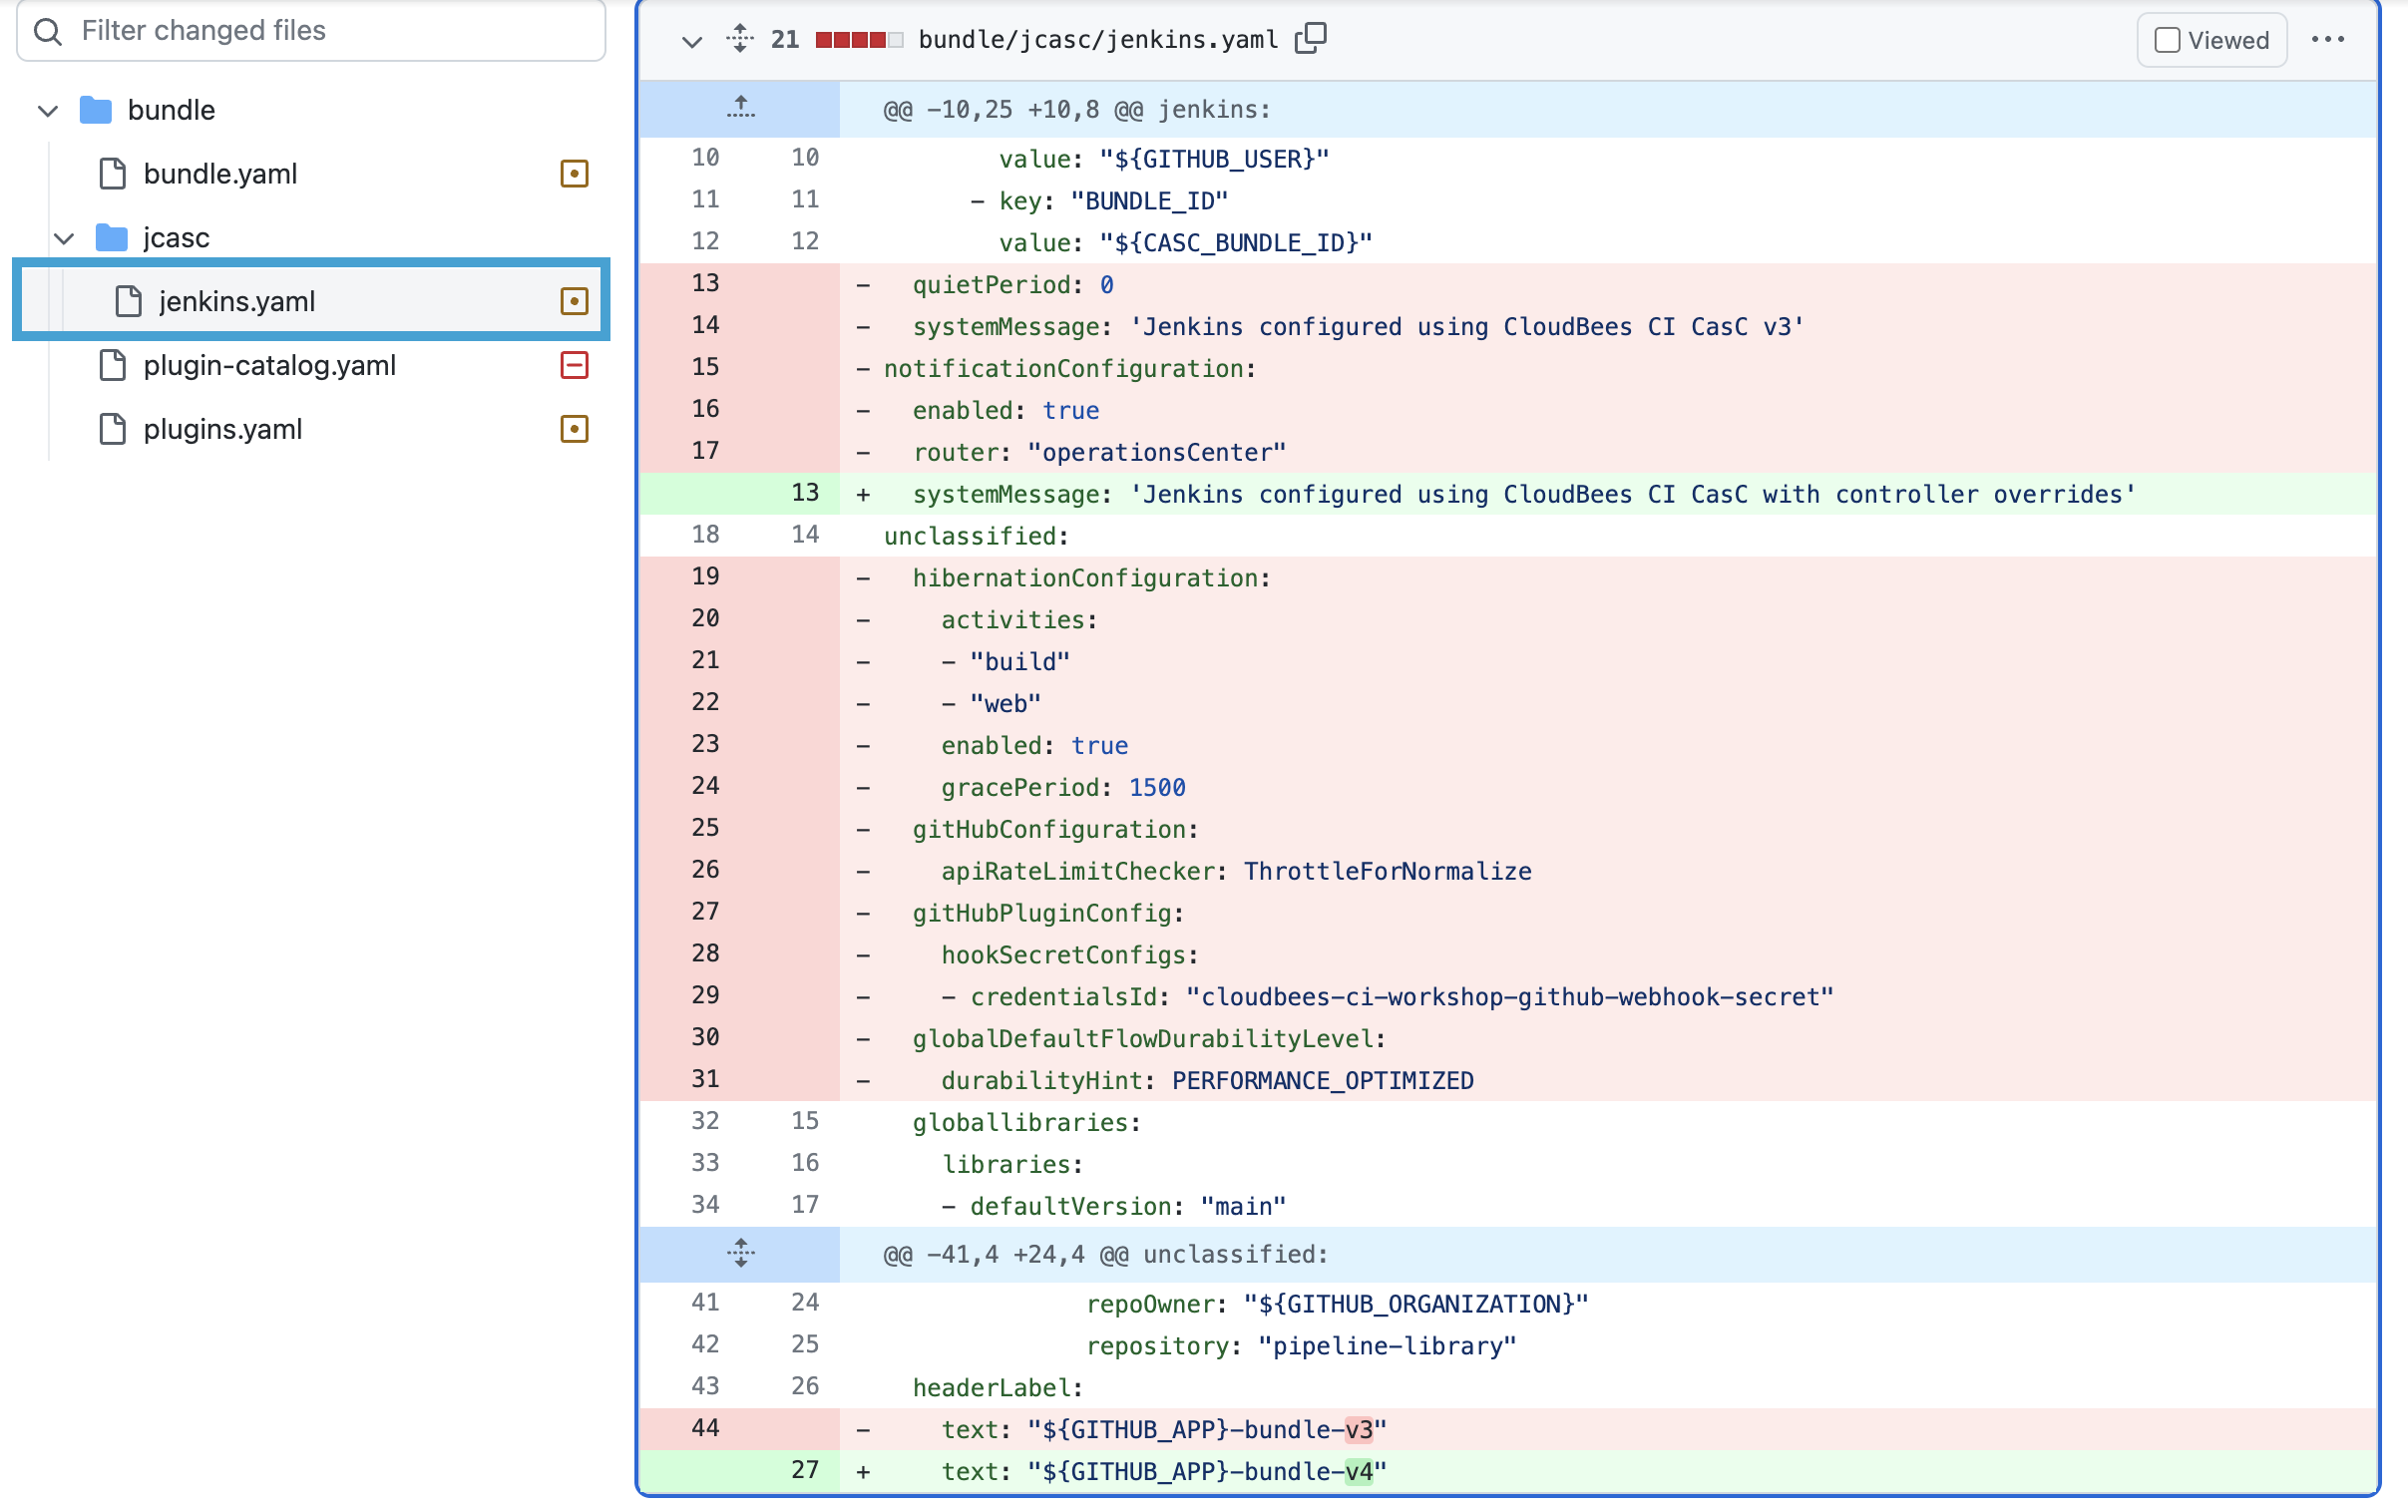The image size is (2408, 1512).
Task: Click the modified status icon beside plugins.yaml
Action: tap(574, 429)
